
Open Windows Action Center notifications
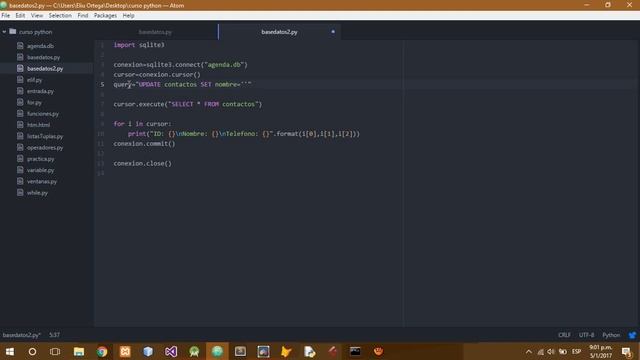tap(627, 351)
